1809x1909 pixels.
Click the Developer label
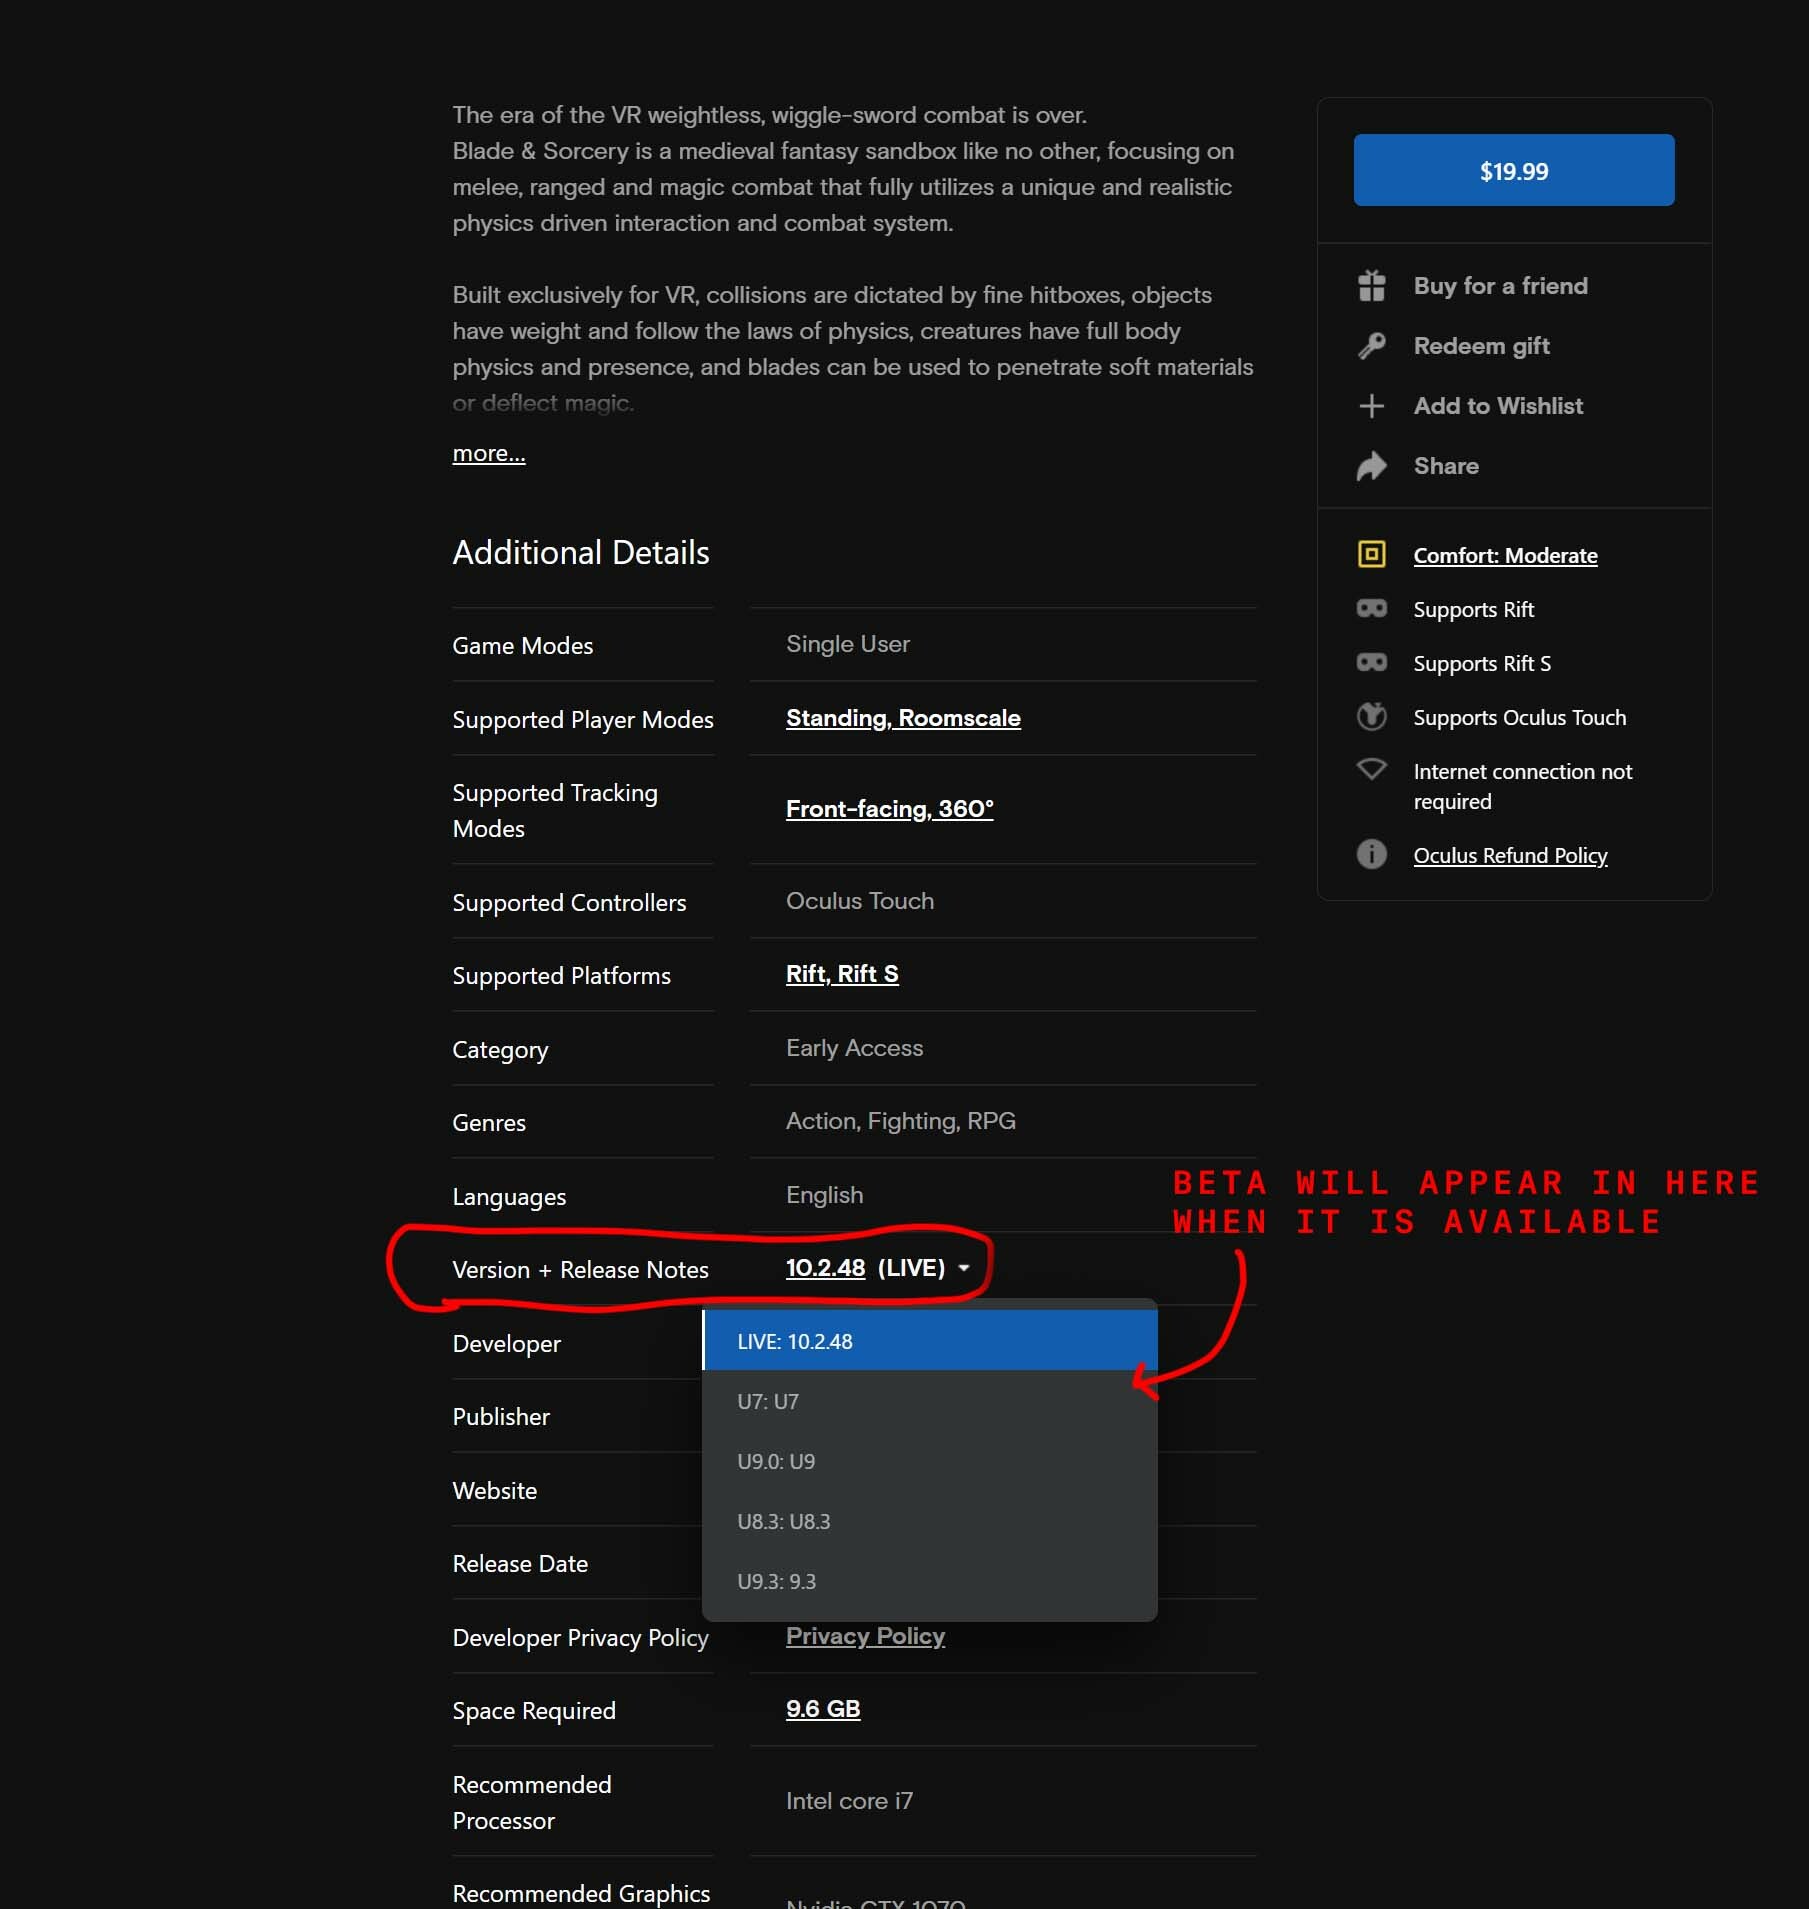click(506, 1344)
